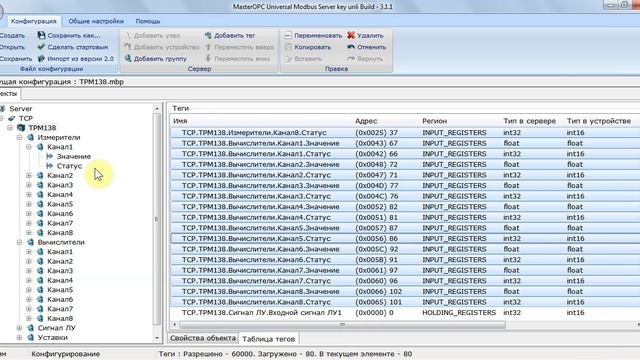
Task: Click the red Удалить cross icon
Action: (x=351, y=36)
